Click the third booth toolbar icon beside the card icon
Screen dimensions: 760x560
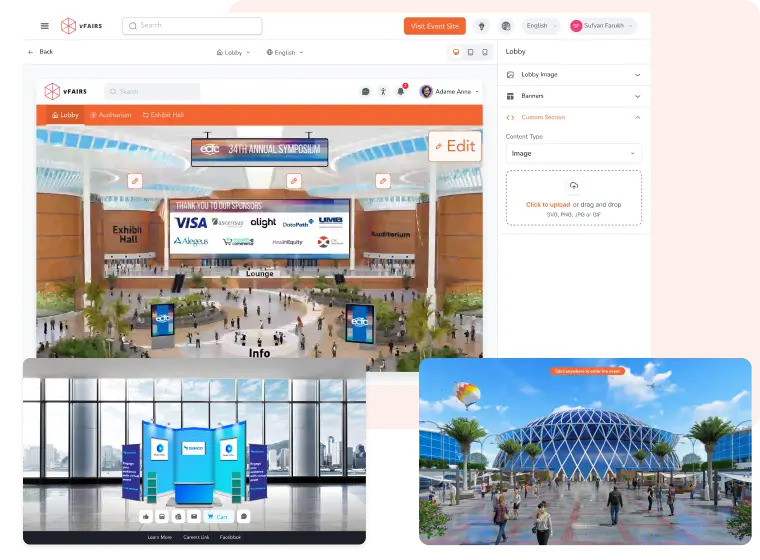coord(178,516)
